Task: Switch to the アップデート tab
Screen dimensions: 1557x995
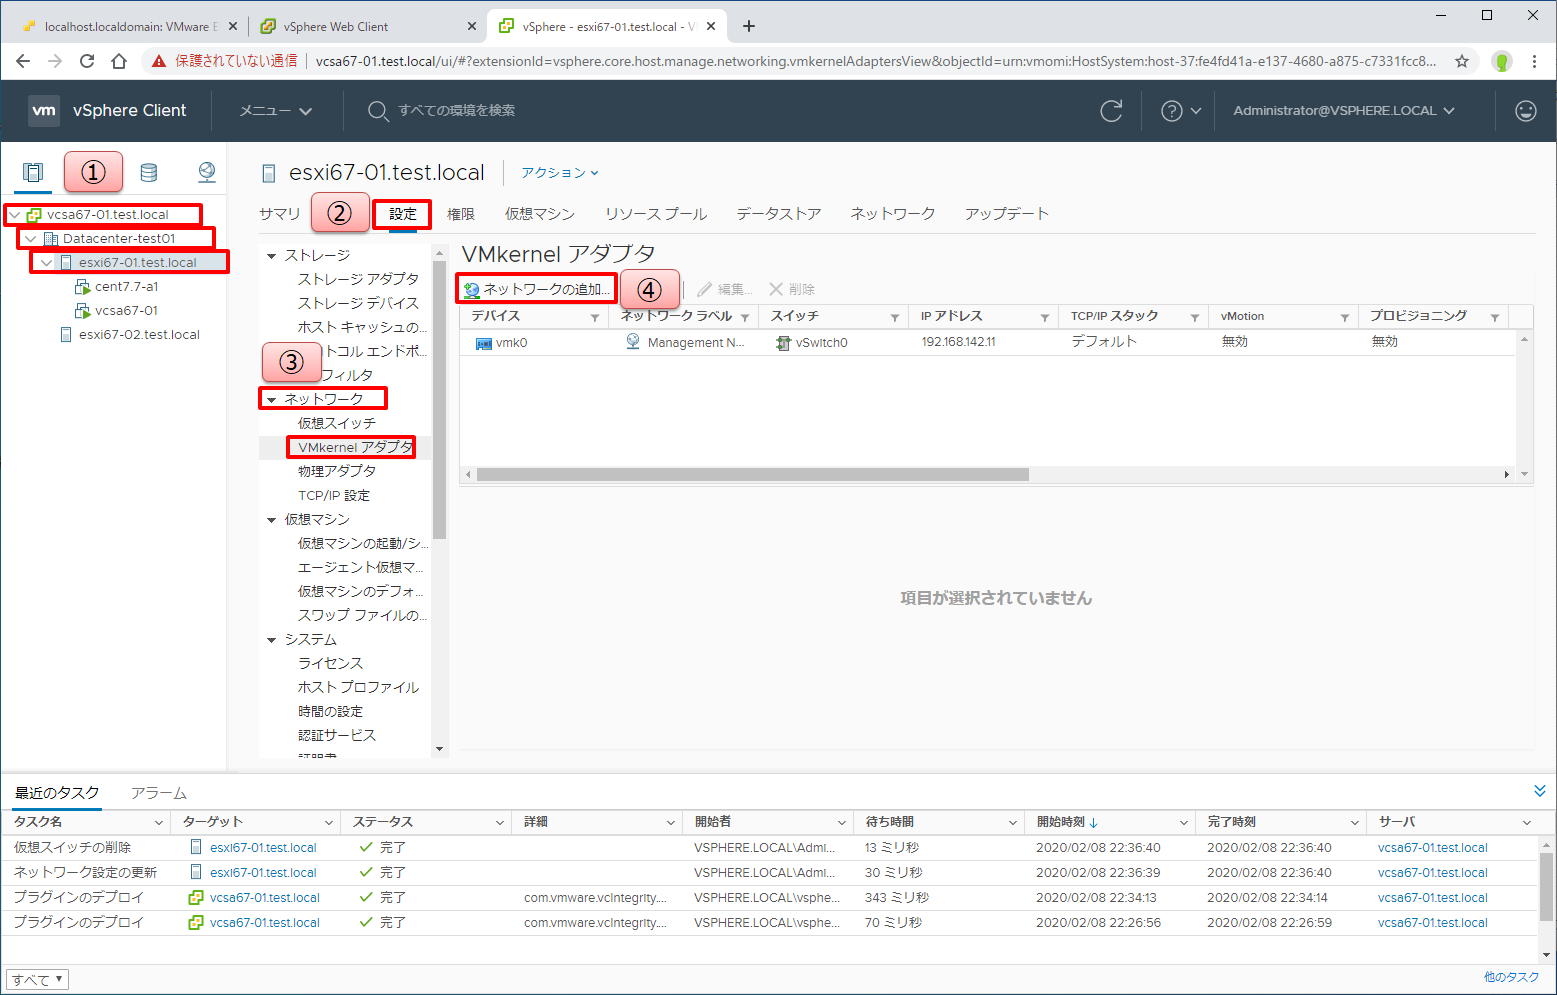Action: (1007, 214)
